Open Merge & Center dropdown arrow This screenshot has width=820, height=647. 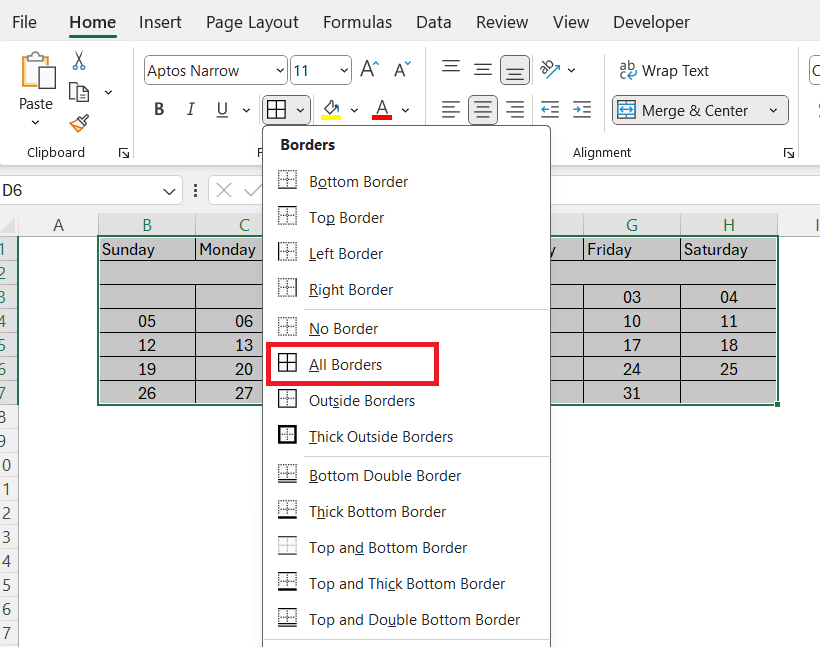pos(773,110)
